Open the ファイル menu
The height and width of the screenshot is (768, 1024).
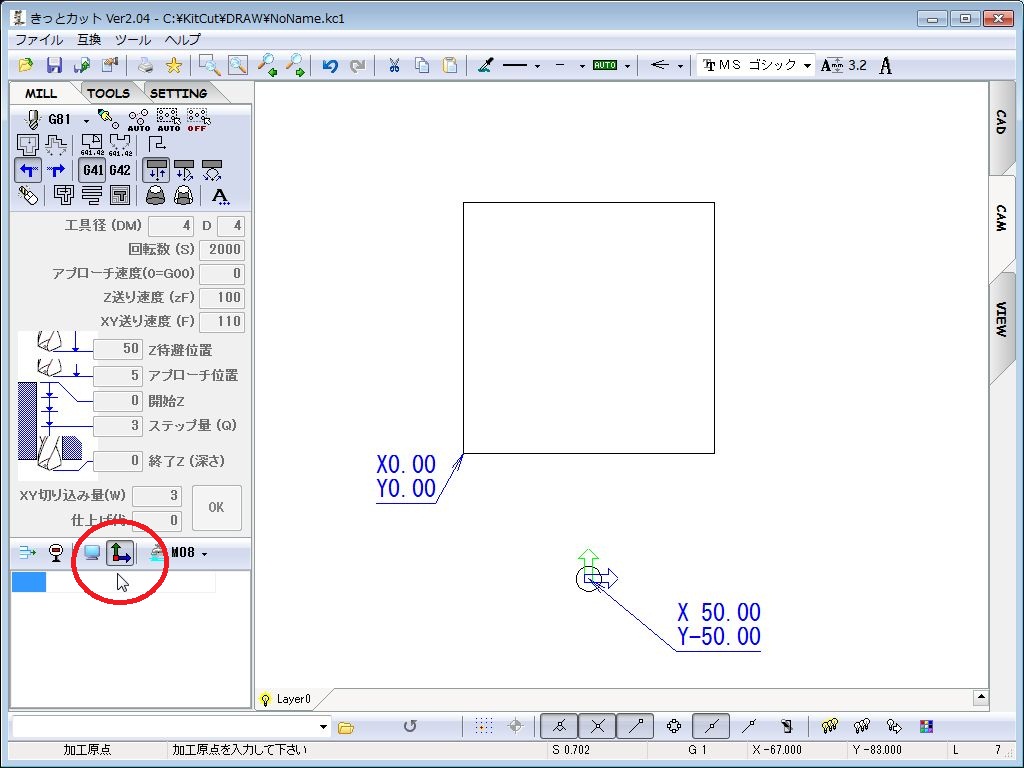coord(39,40)
